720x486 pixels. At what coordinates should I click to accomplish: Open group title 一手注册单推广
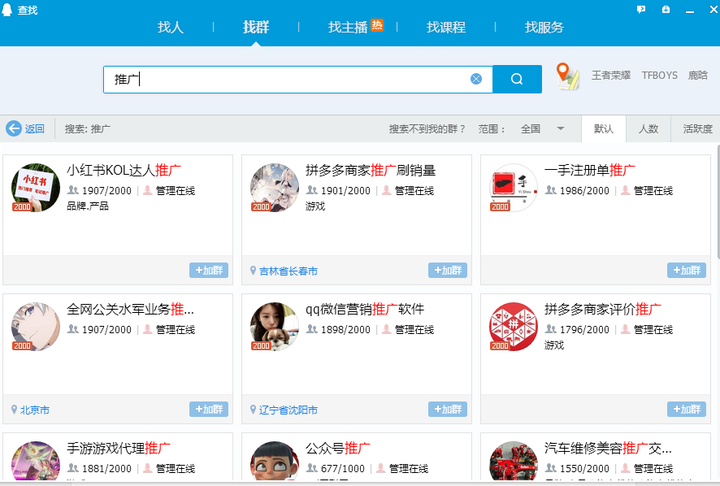point(590,170)
